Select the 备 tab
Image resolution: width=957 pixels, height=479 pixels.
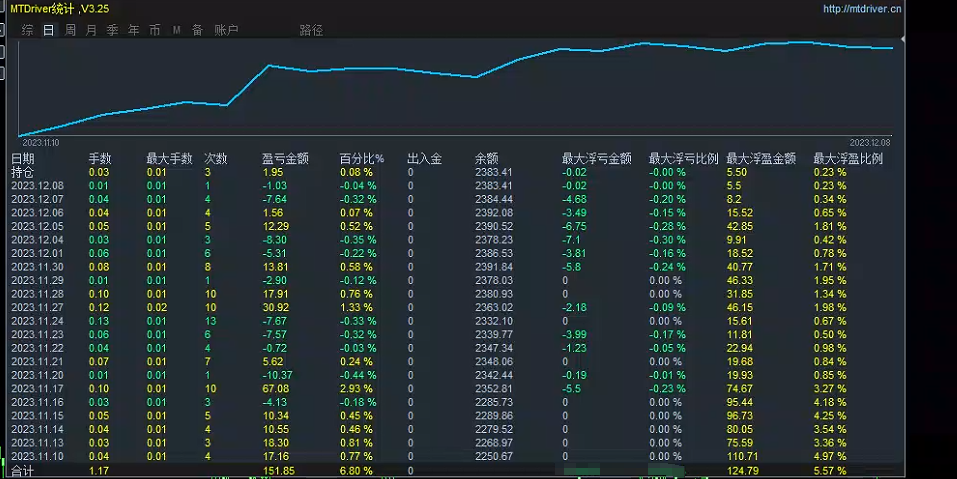tap(197, 30)
